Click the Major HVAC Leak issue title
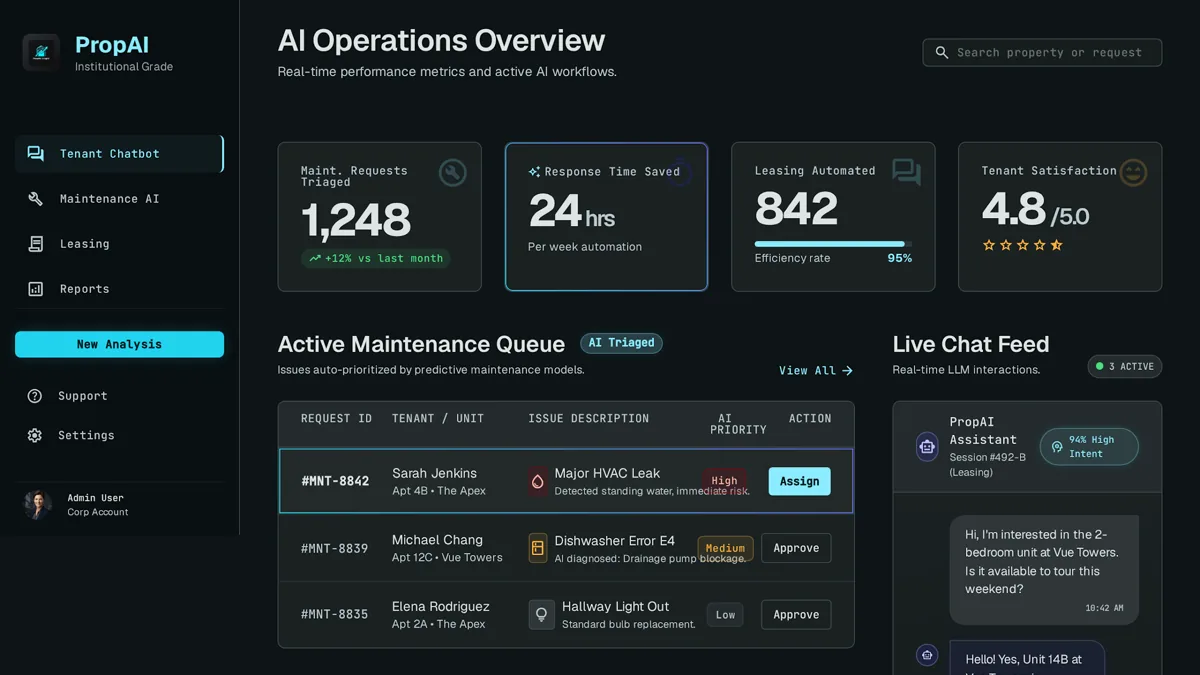The image size is (1200, 675). 607,473
